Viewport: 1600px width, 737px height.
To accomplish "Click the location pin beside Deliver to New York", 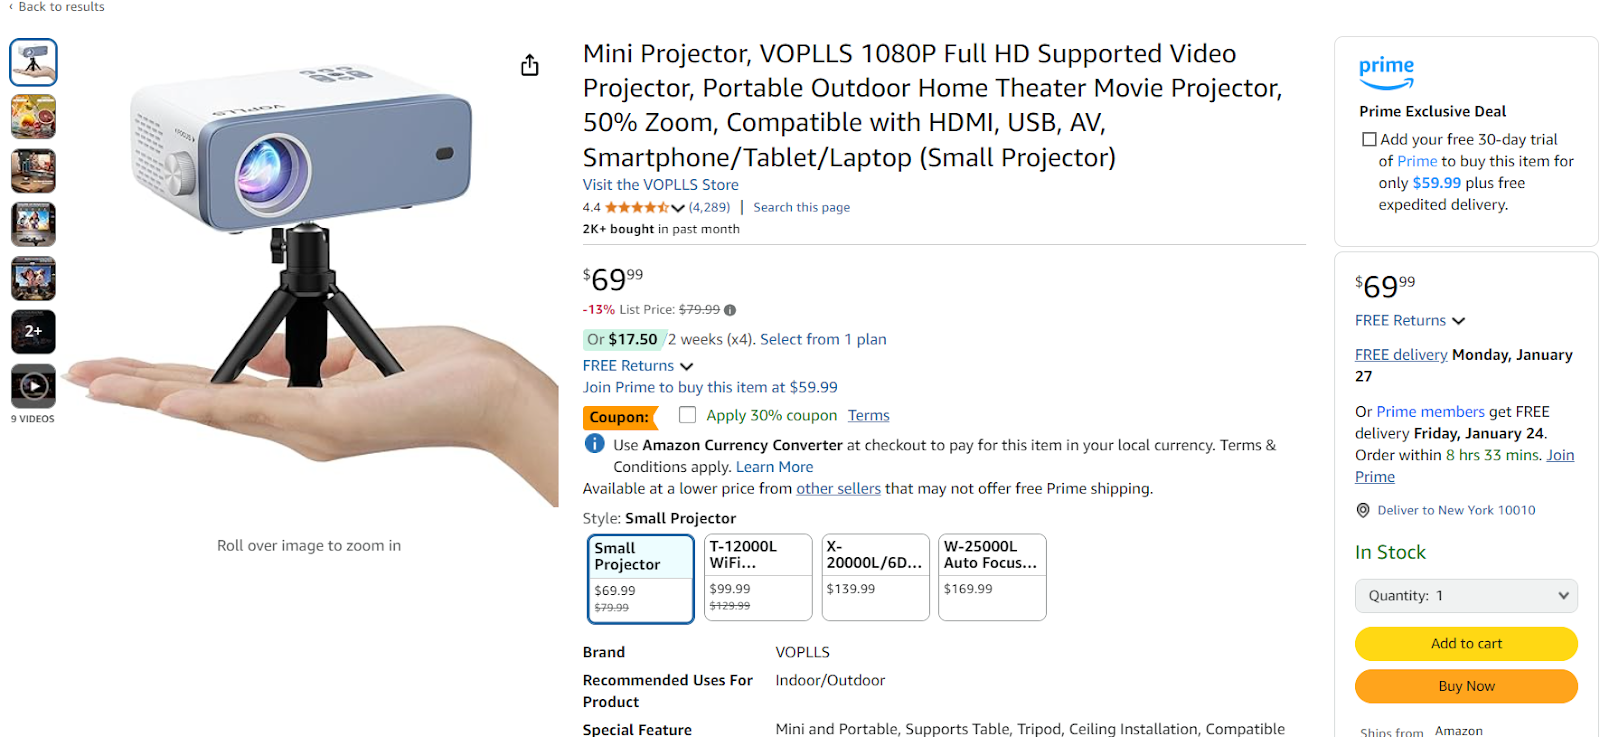I will 1362,509.
